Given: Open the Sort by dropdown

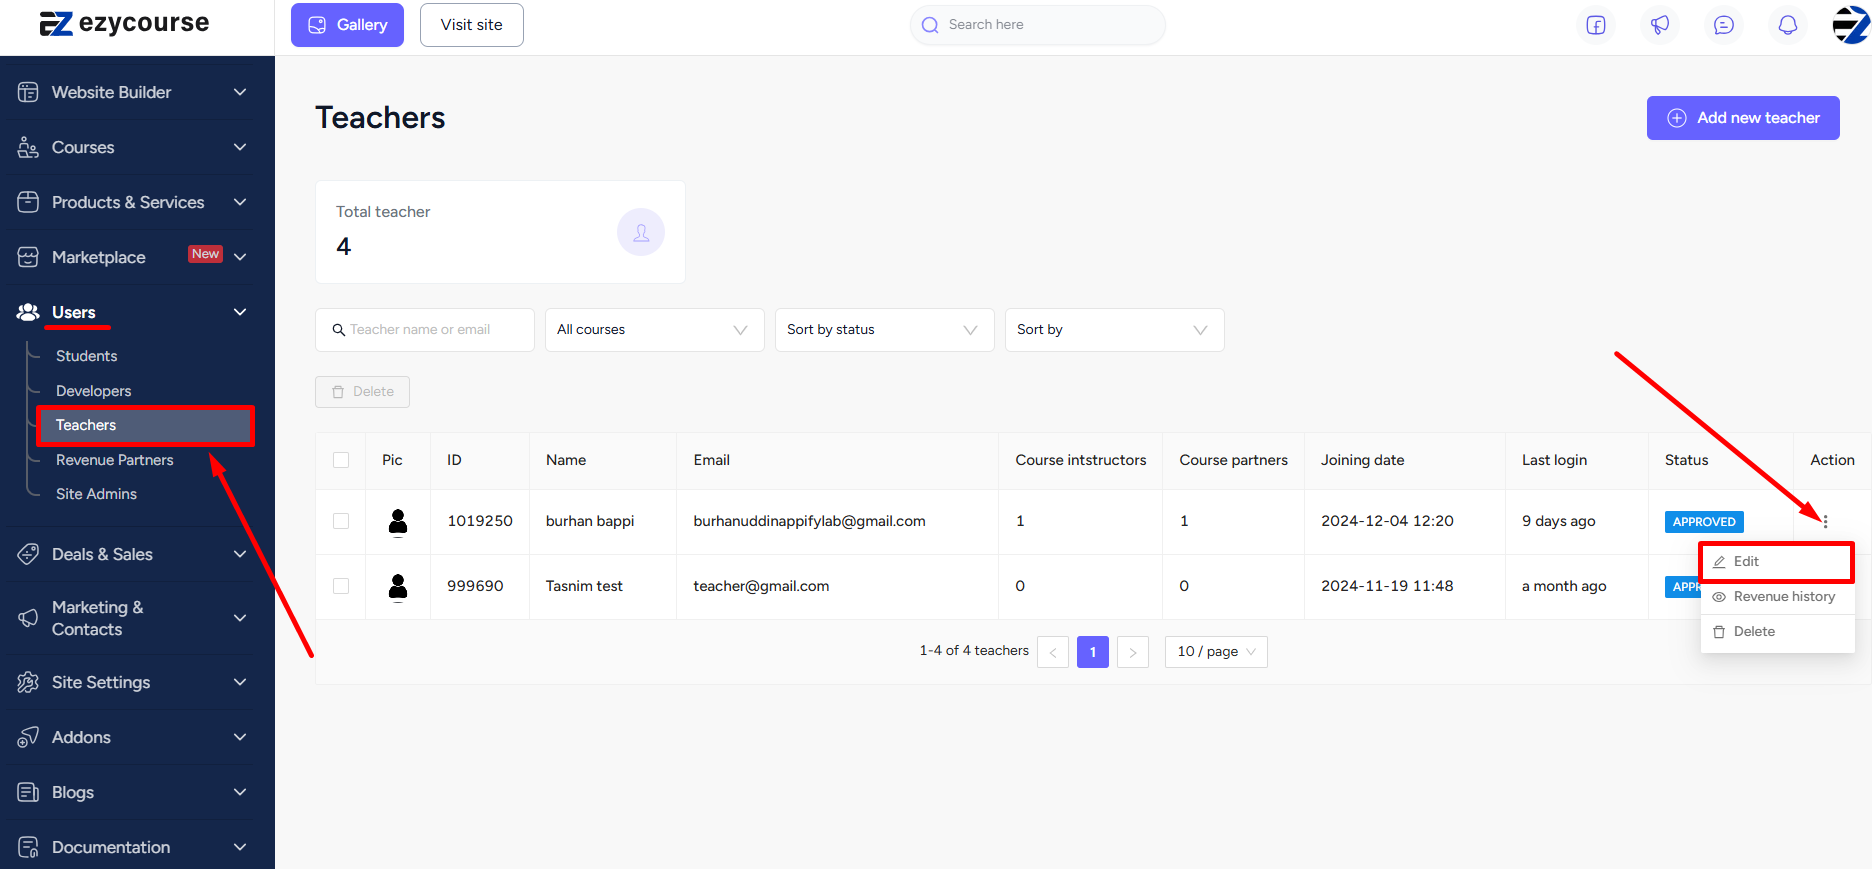Looking at the screenshot, I should [1115, 330].
